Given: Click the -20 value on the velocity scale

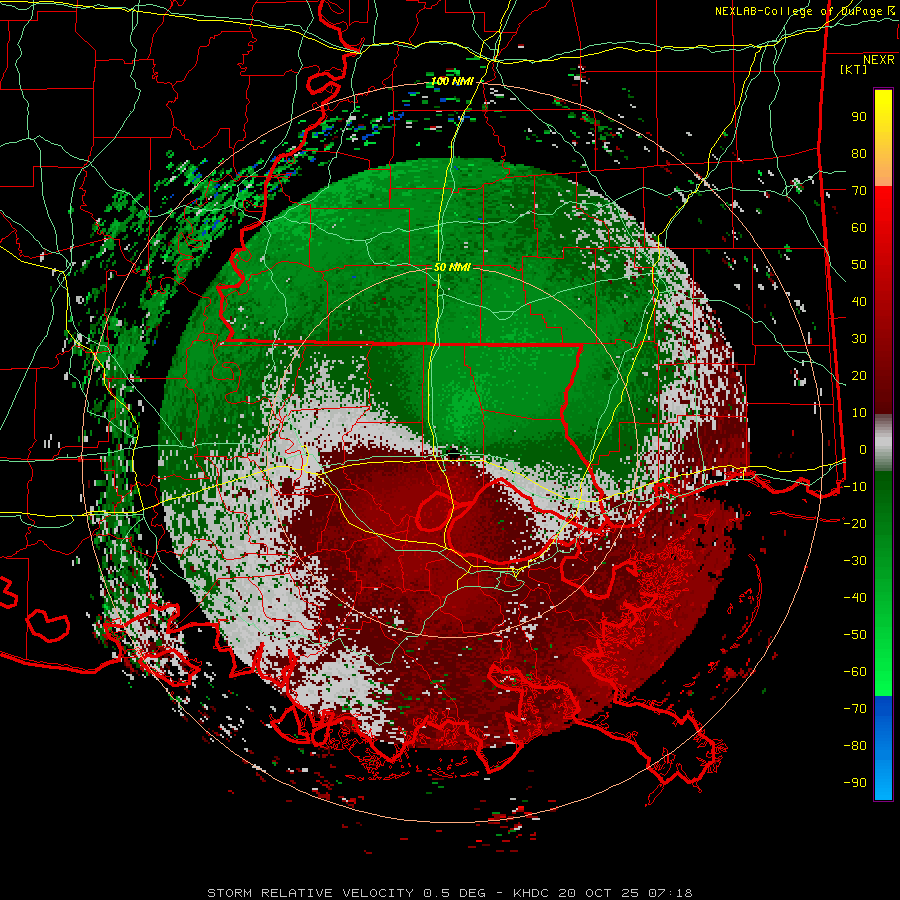Looking at the screenshot, I should (x=855, y=524).
